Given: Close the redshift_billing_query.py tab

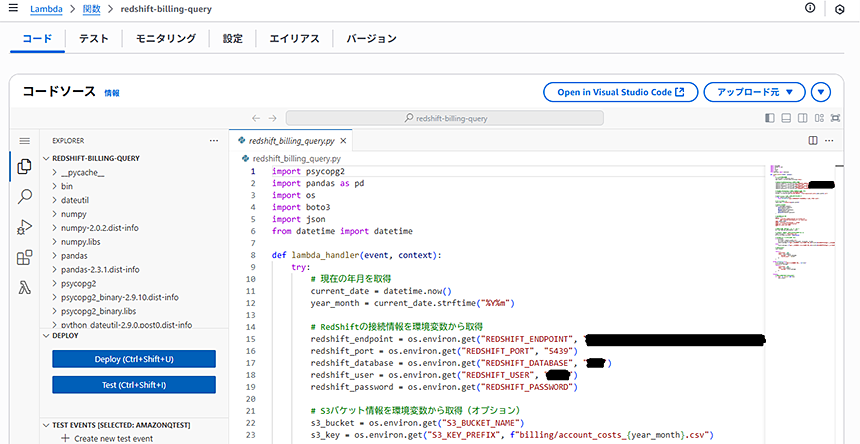Looking at the screenshot, I should [x=343, y=141].
